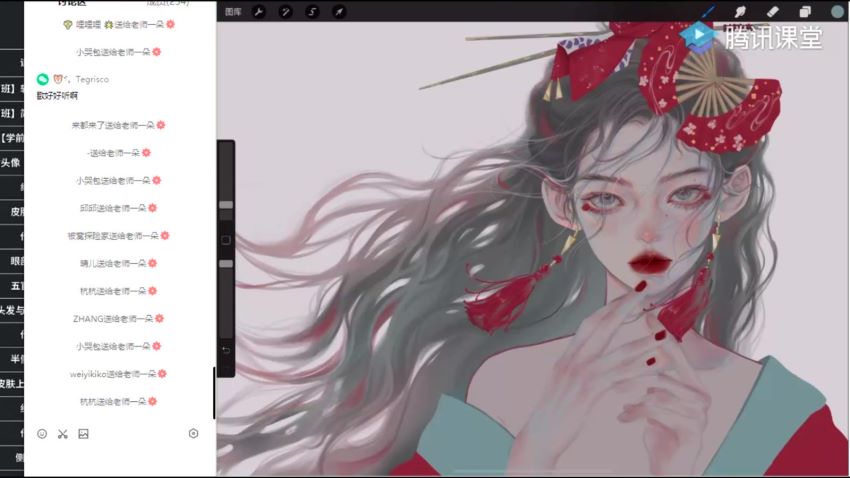Activate the arrow Transform tool
The height and width of the screenshot is (478, 850).
tap(339, 11)
